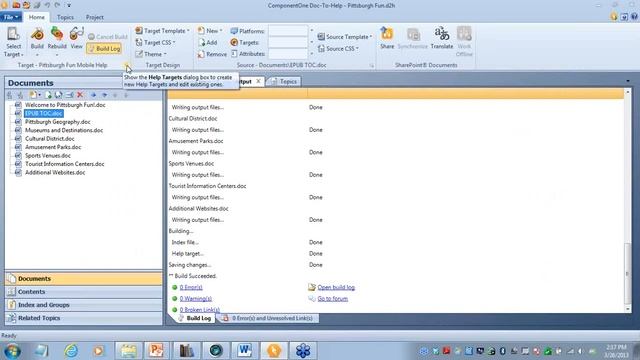
Task: Click the Add document button
Action: (208, 42)
